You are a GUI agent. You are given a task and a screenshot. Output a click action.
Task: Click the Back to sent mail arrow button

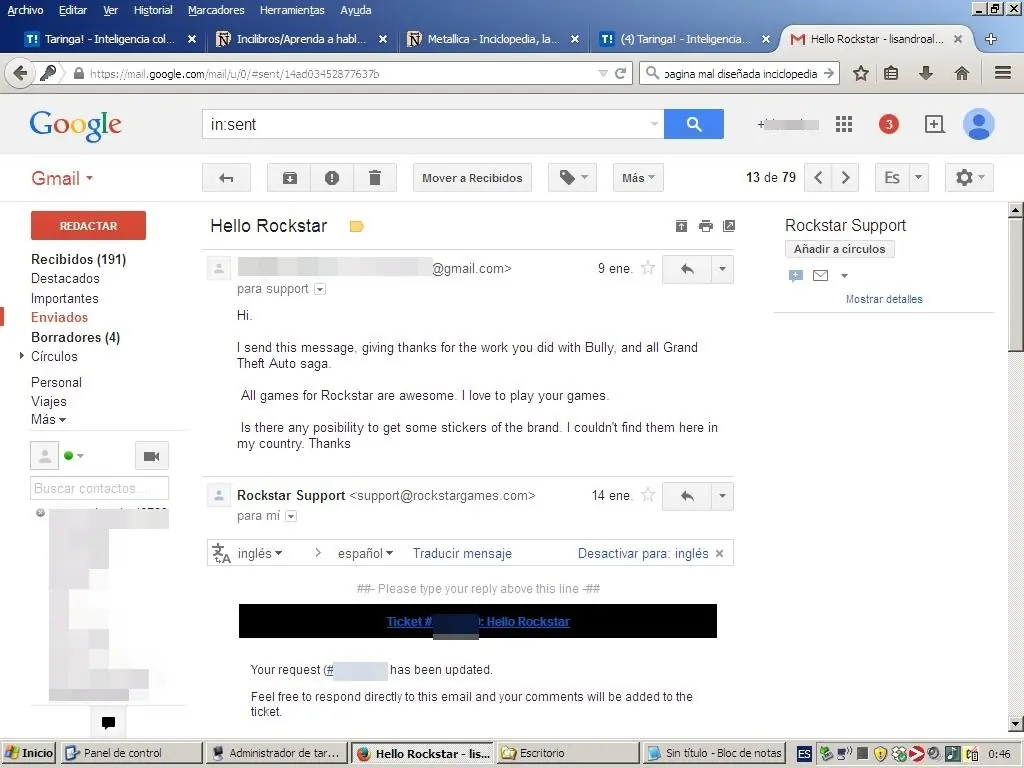[x=226, y=178]
